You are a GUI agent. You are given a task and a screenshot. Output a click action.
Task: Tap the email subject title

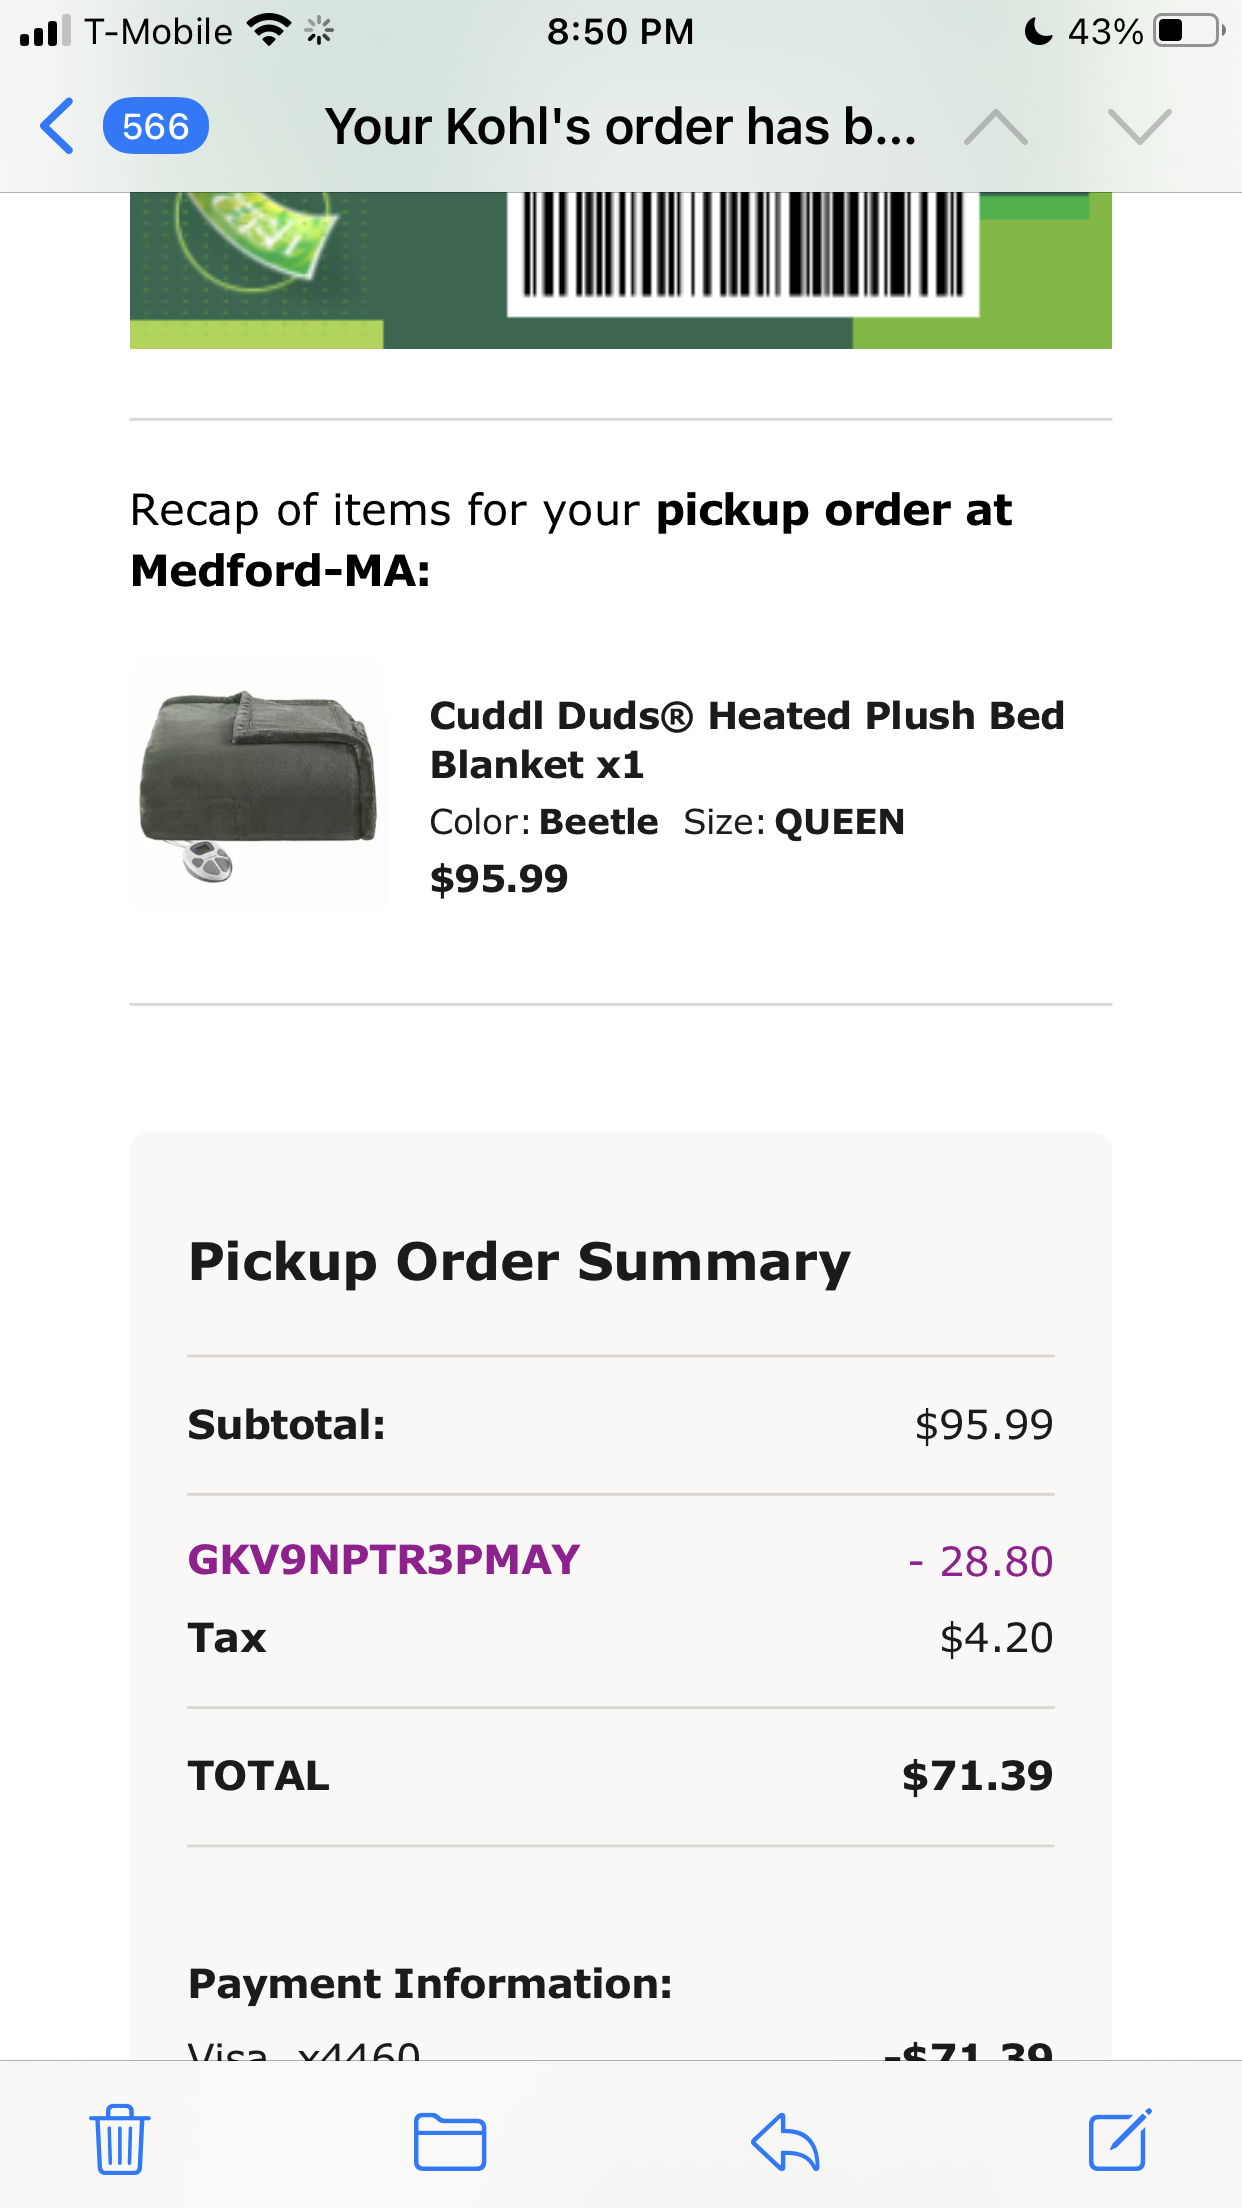click(x=620, y=127)
